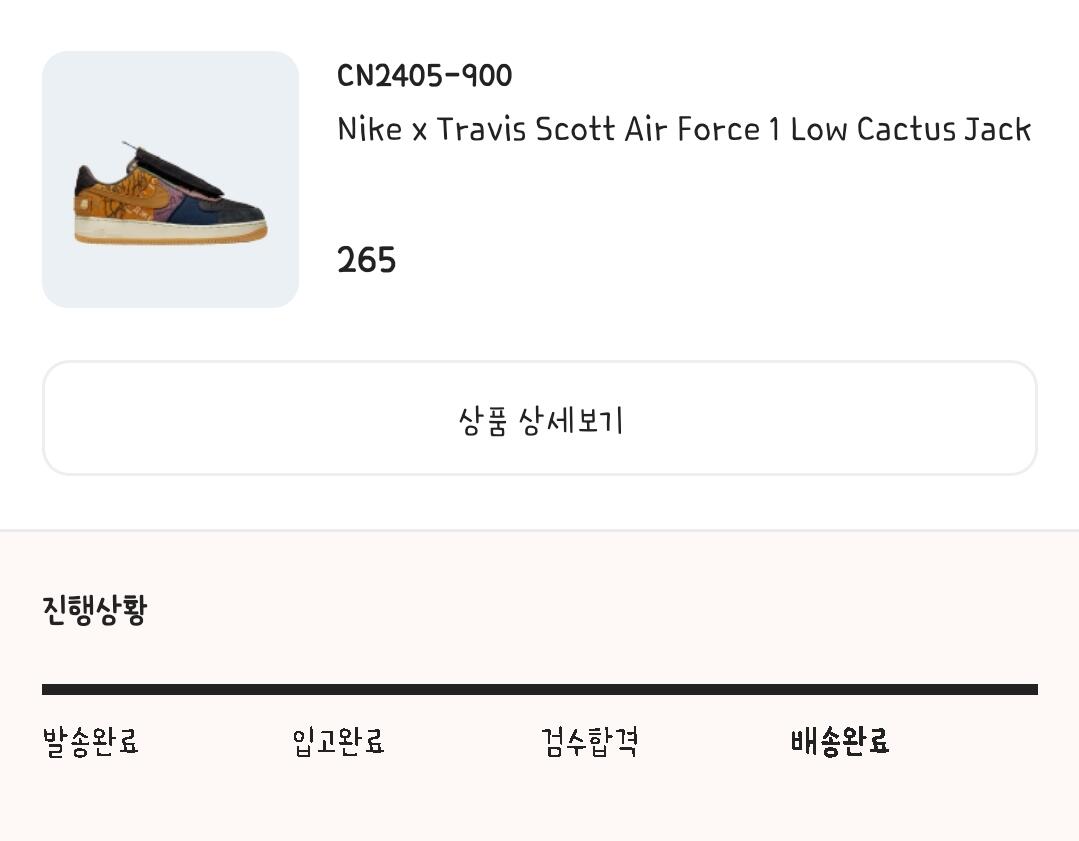The height and width of the screenshot is (841, 1079).
Task: Select the 발송완료 progress step
Action: coord(90,742)
